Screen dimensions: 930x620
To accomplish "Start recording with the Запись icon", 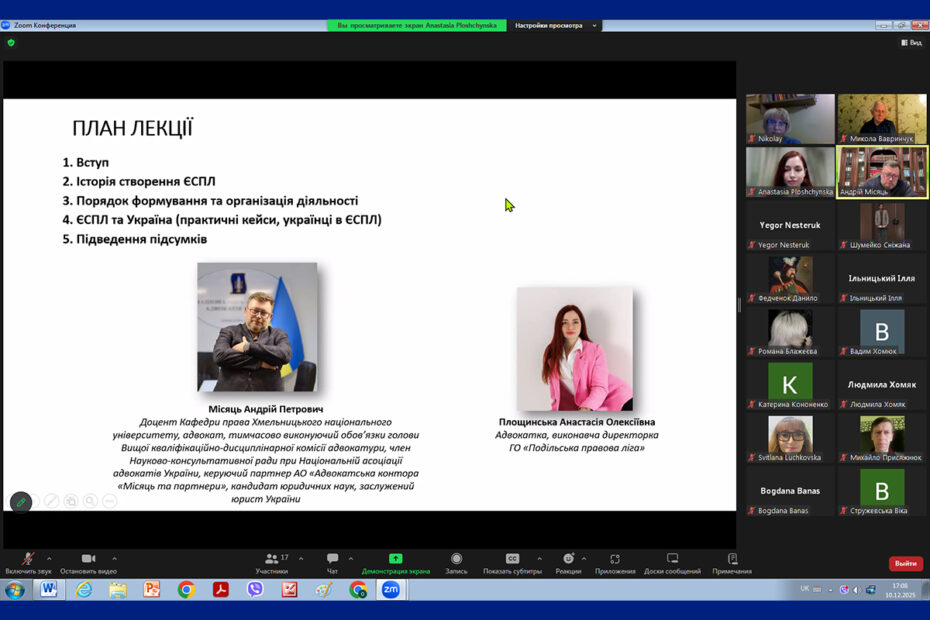I will click(x=456, y=559).
